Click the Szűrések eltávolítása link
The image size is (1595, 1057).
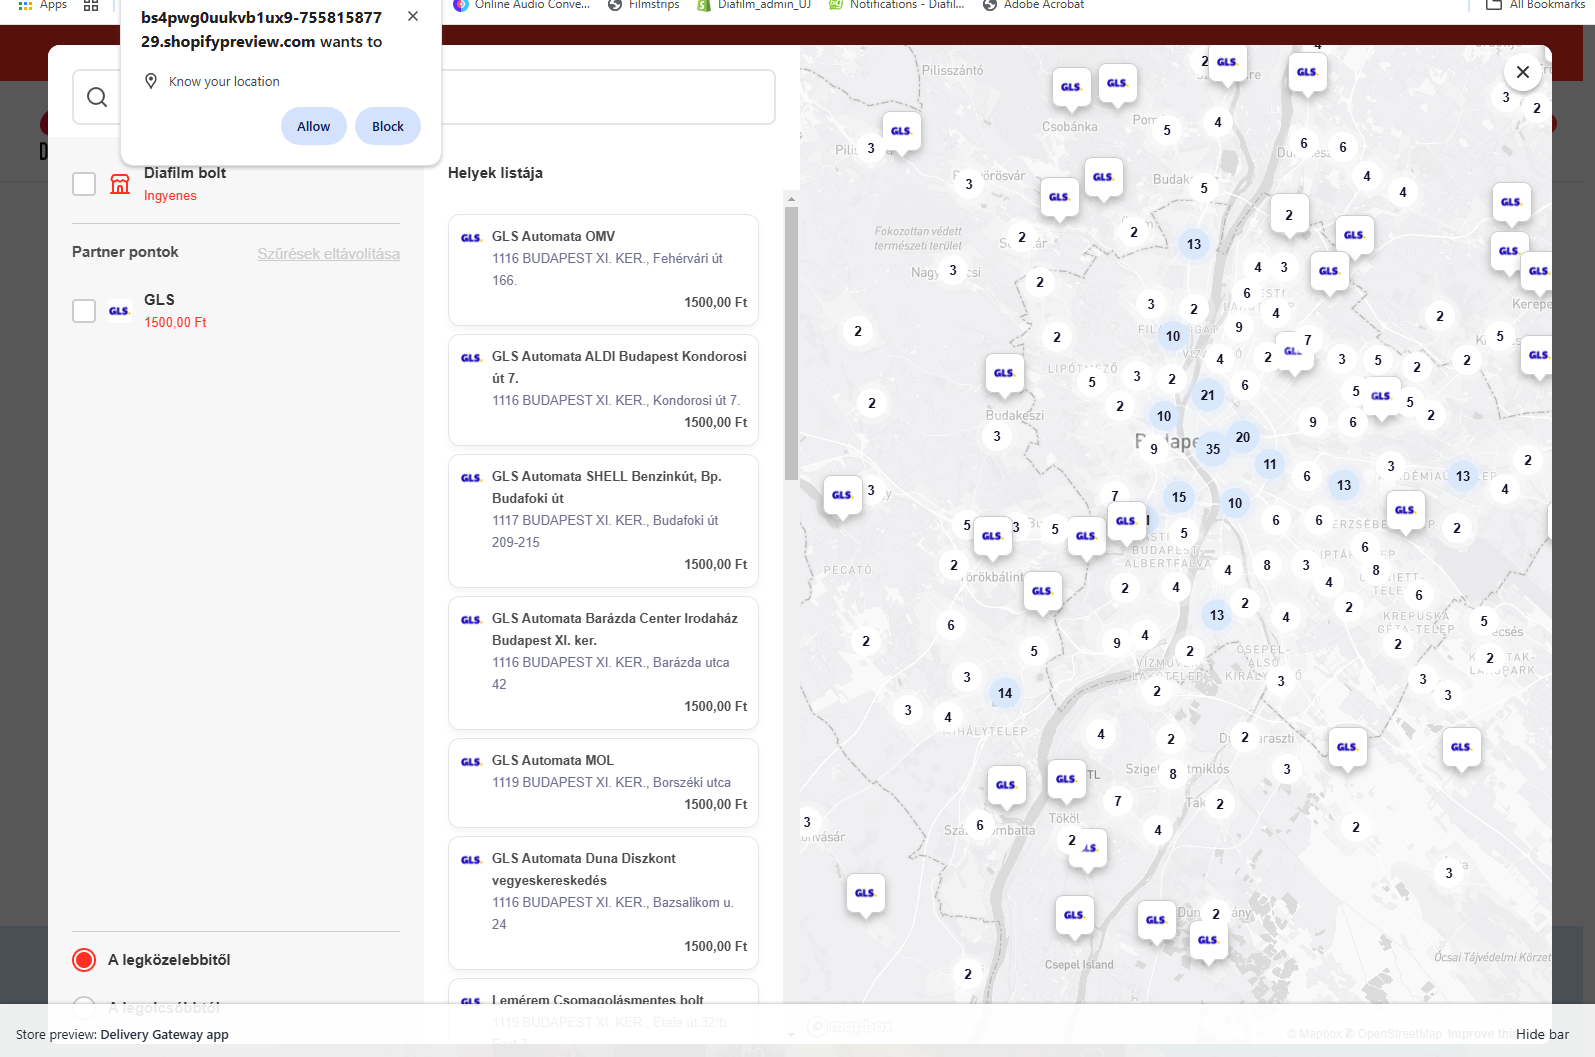[328, 254]
